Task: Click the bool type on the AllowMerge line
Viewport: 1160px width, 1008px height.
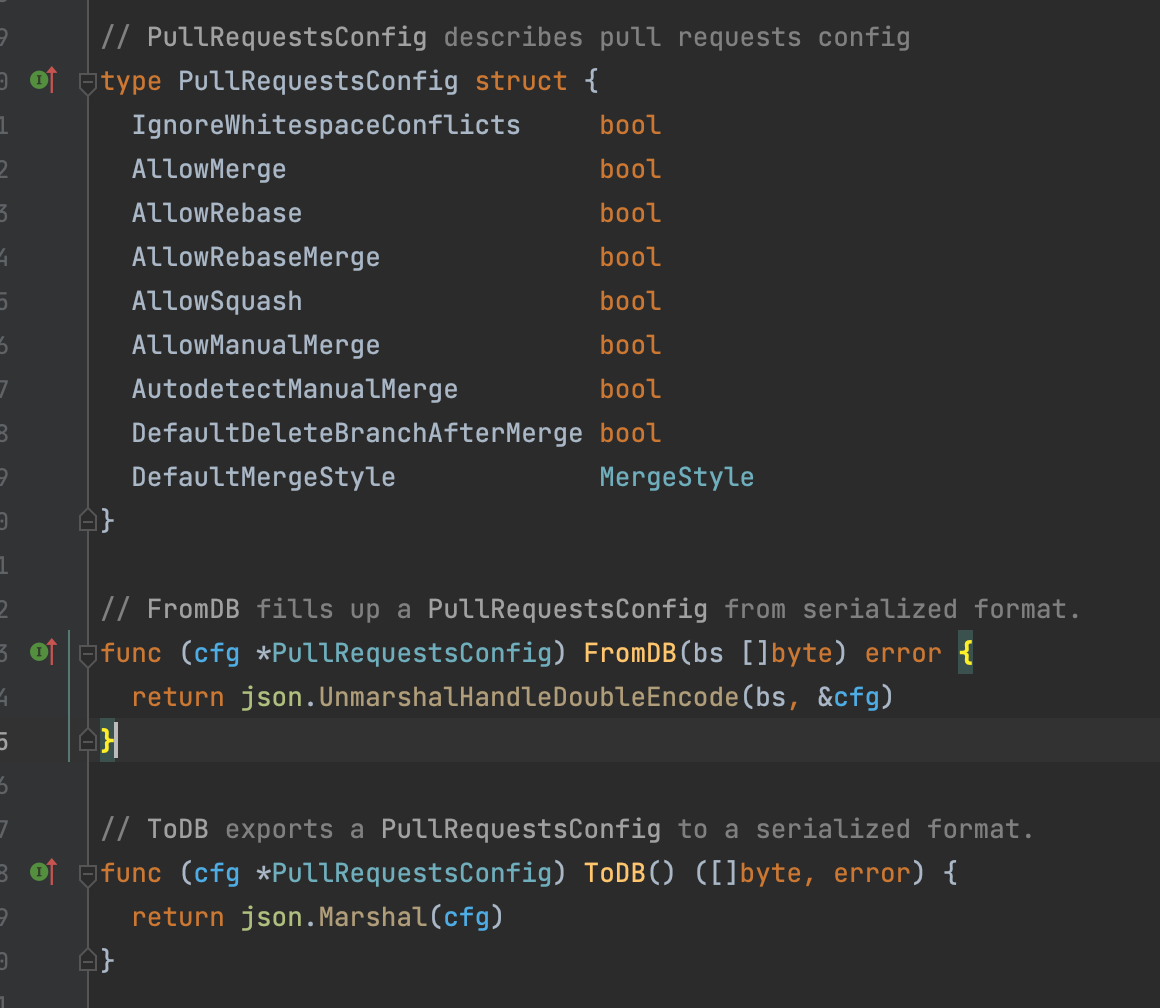Action: 629,168
